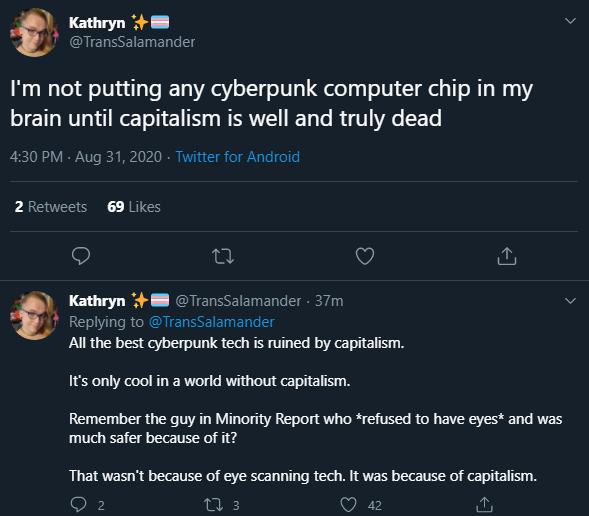Retweet the reply tweet showing 3 retweets
589x516 pixels.
pyautogui.click(x=213, y=505)
